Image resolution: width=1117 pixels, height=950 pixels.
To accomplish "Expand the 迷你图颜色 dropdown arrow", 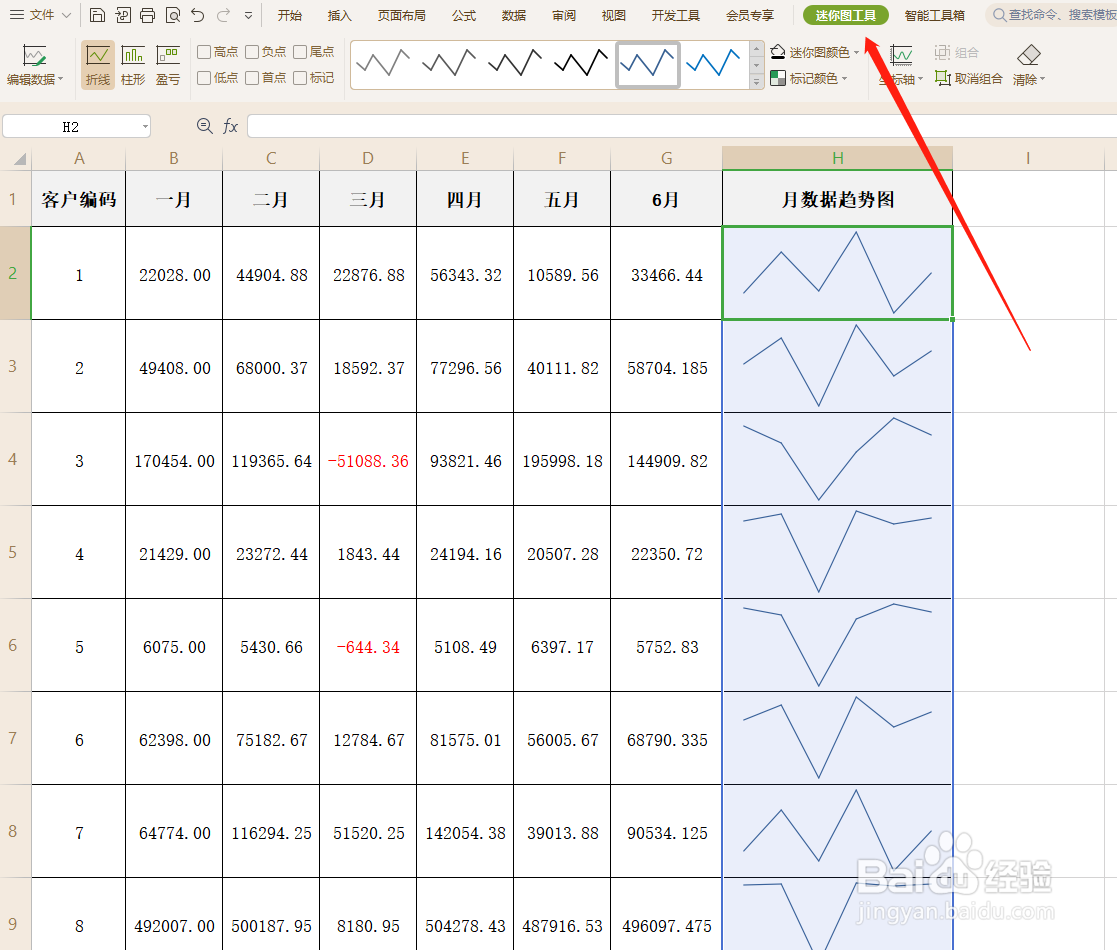I will [856, 52].
